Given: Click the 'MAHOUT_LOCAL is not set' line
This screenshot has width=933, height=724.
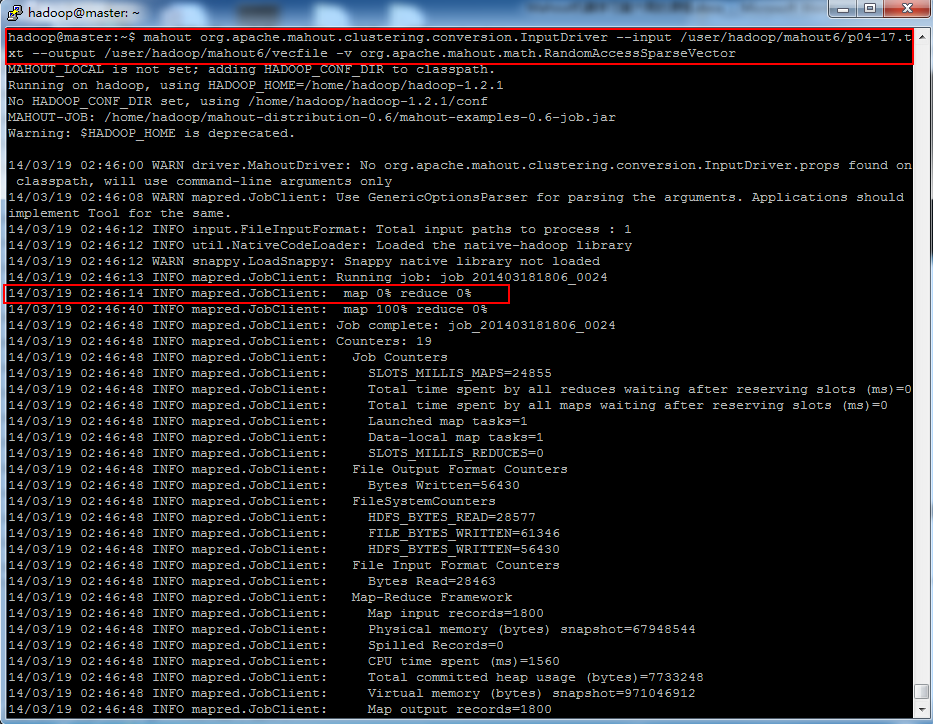Looking at the screenshot, I should [x=251, y=70].
